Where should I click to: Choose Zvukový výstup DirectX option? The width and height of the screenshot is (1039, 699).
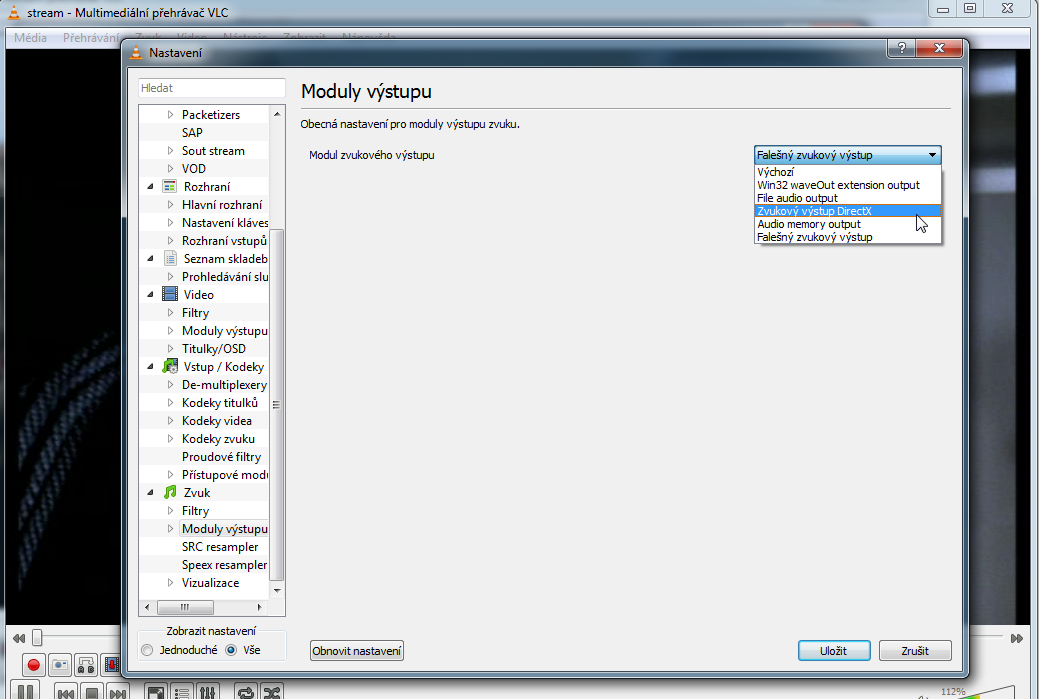pyautogui.click(x=848, y=211)
